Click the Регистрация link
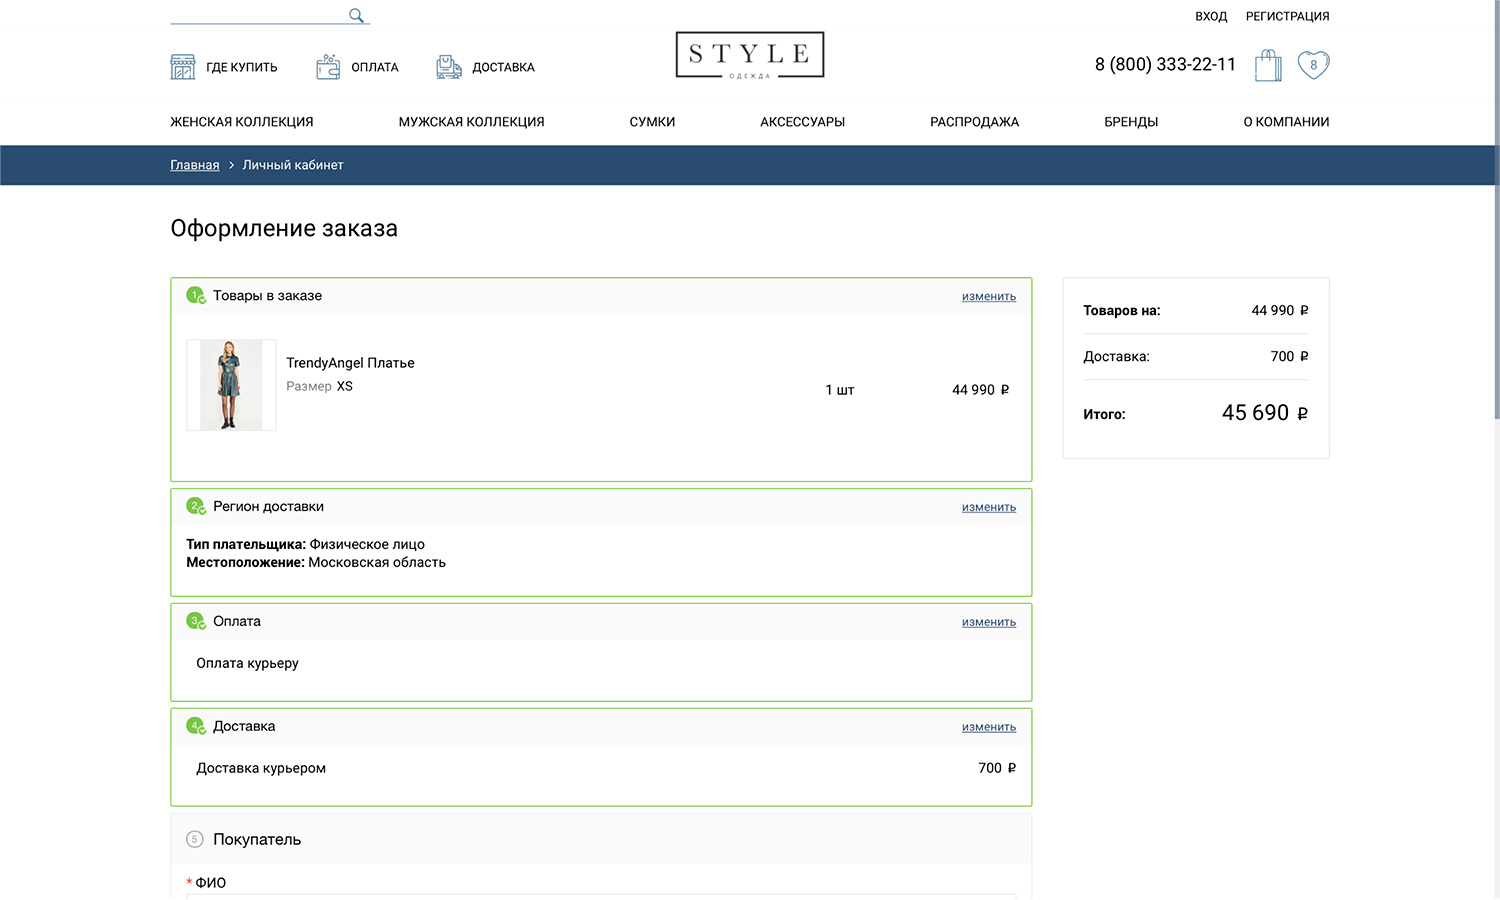Image resolution: width=1500 pixels, height=900 pixels. coord(1287,16)
